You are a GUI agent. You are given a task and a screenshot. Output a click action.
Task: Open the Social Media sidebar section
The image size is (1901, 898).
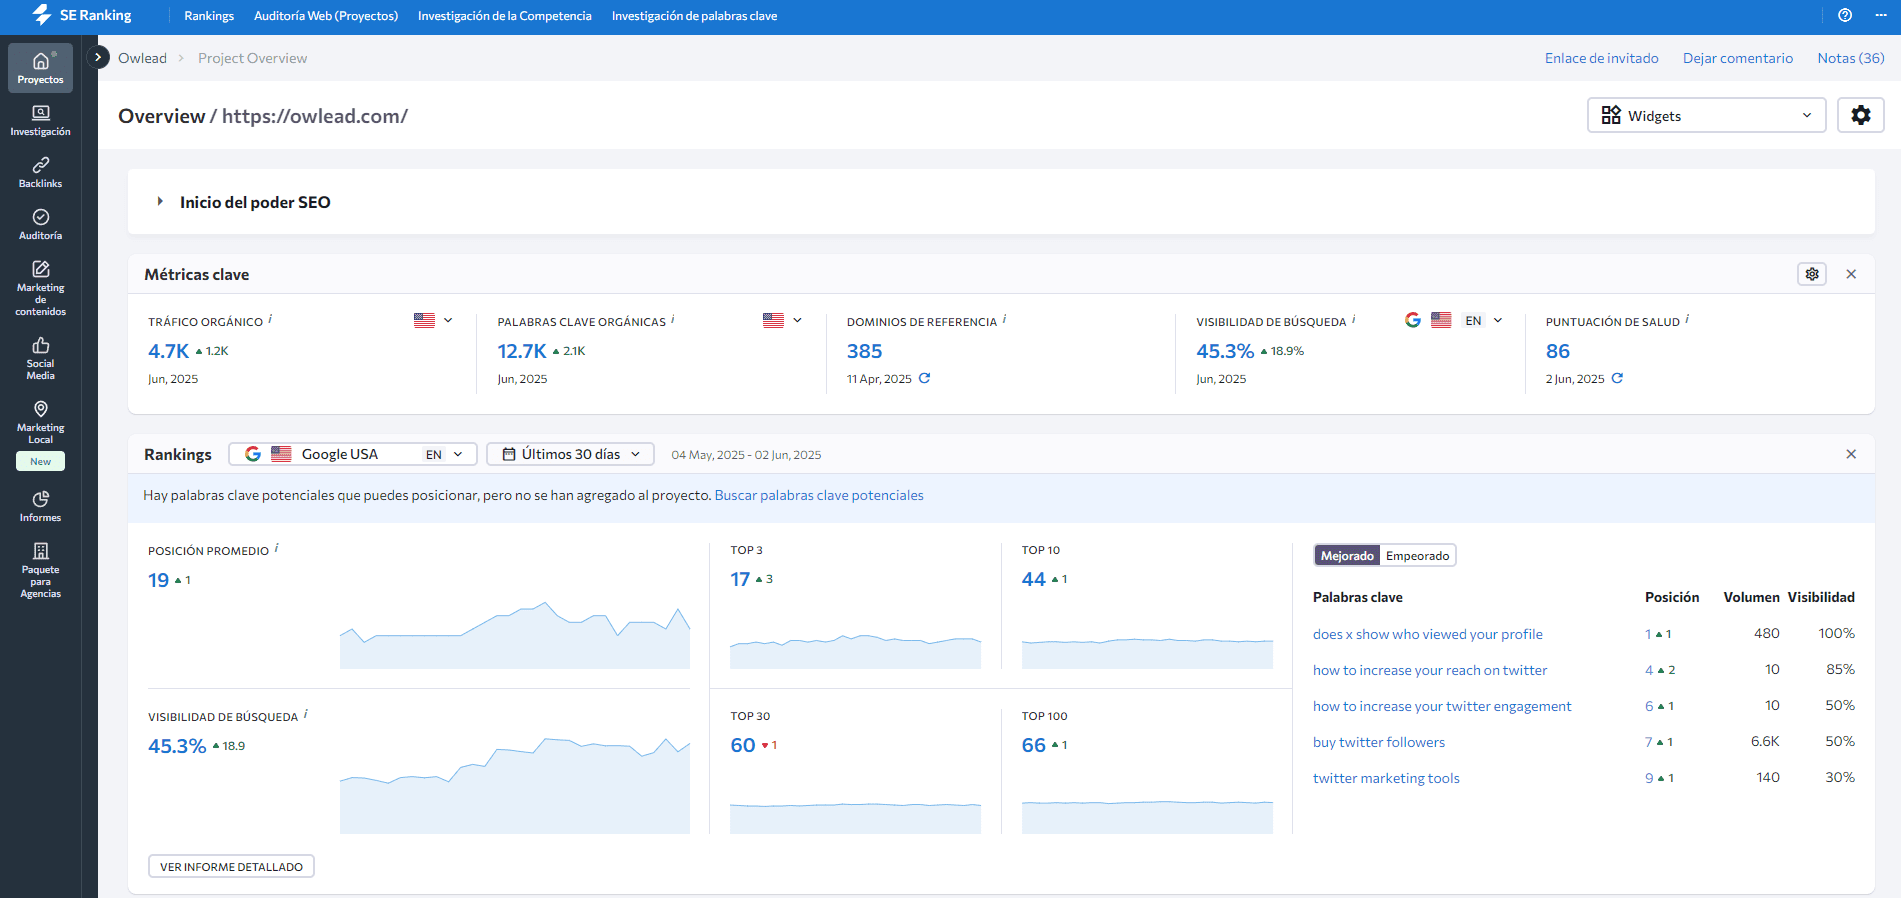(x=40, y=358)
